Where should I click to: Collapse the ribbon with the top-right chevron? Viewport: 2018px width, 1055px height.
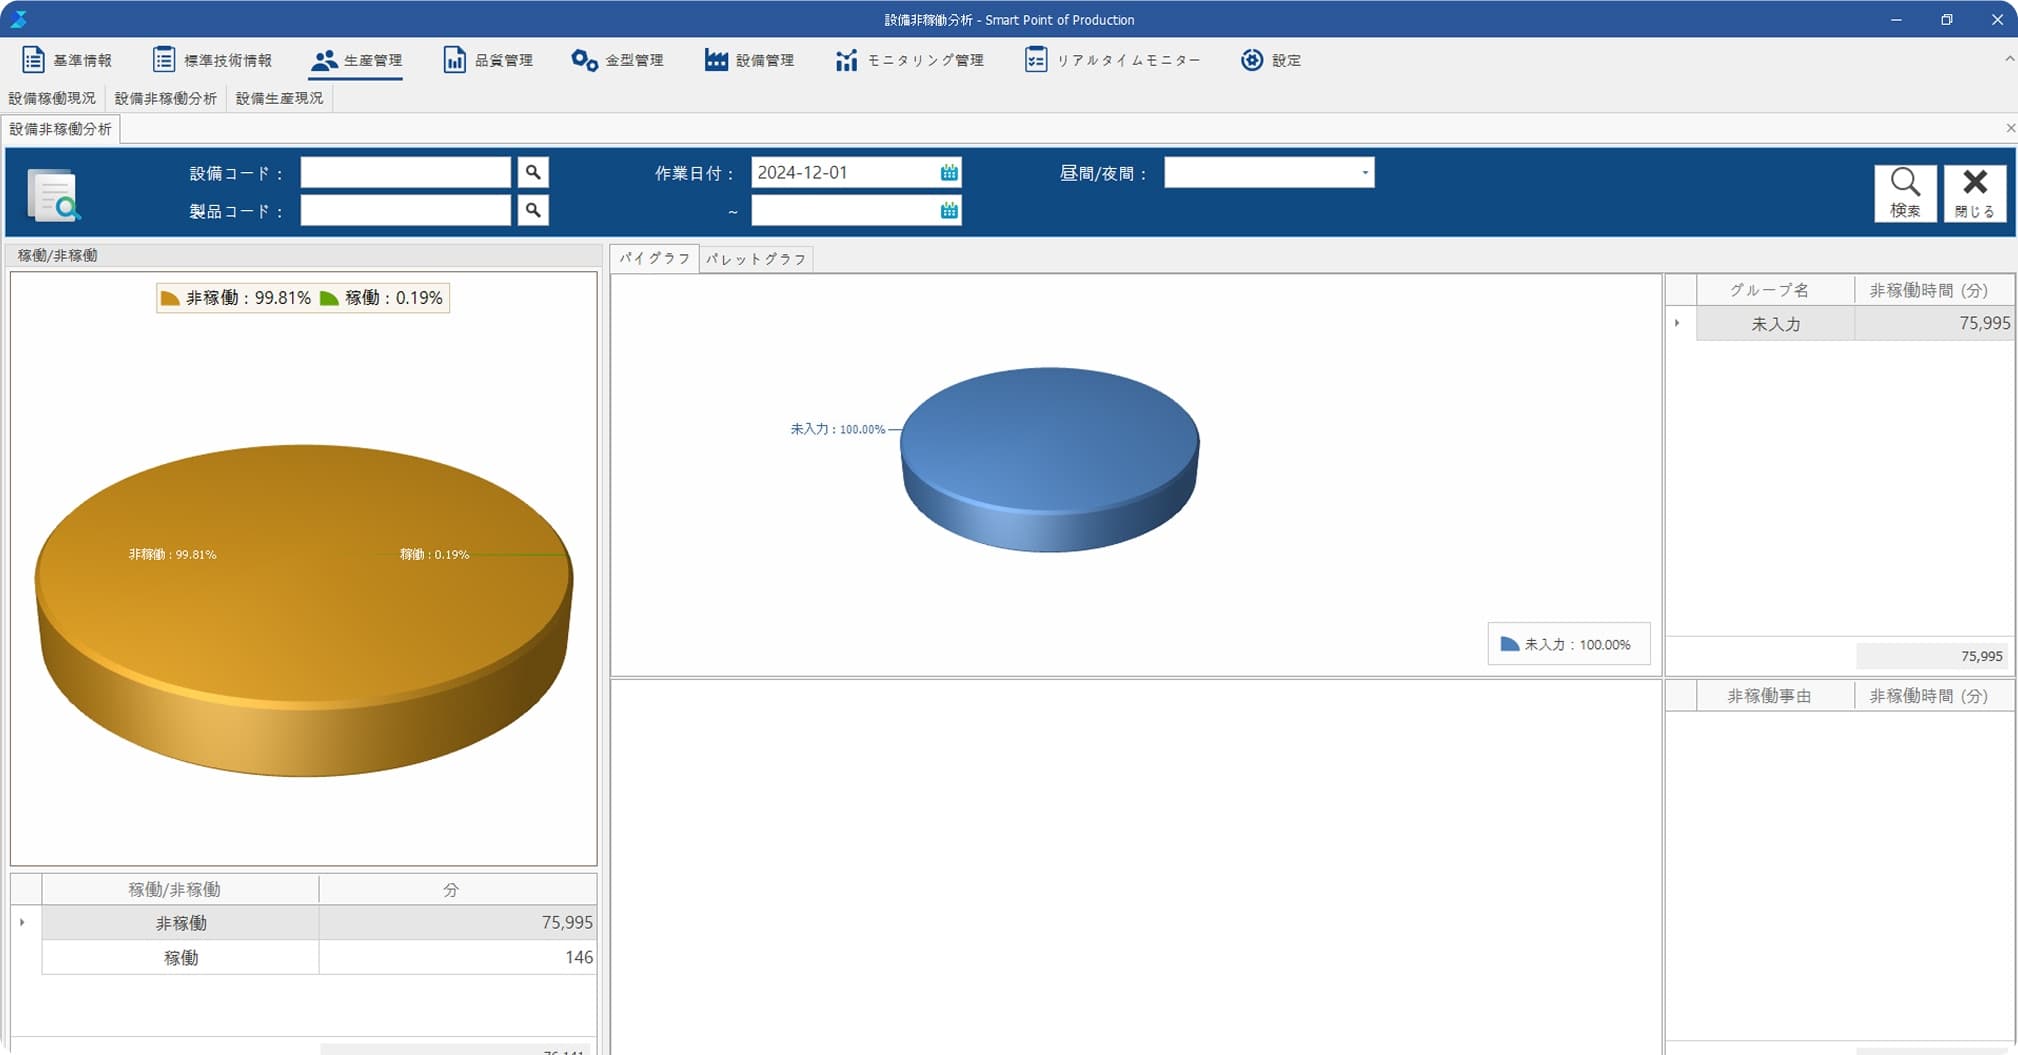pyautogui.click(x=2009, y=59)
